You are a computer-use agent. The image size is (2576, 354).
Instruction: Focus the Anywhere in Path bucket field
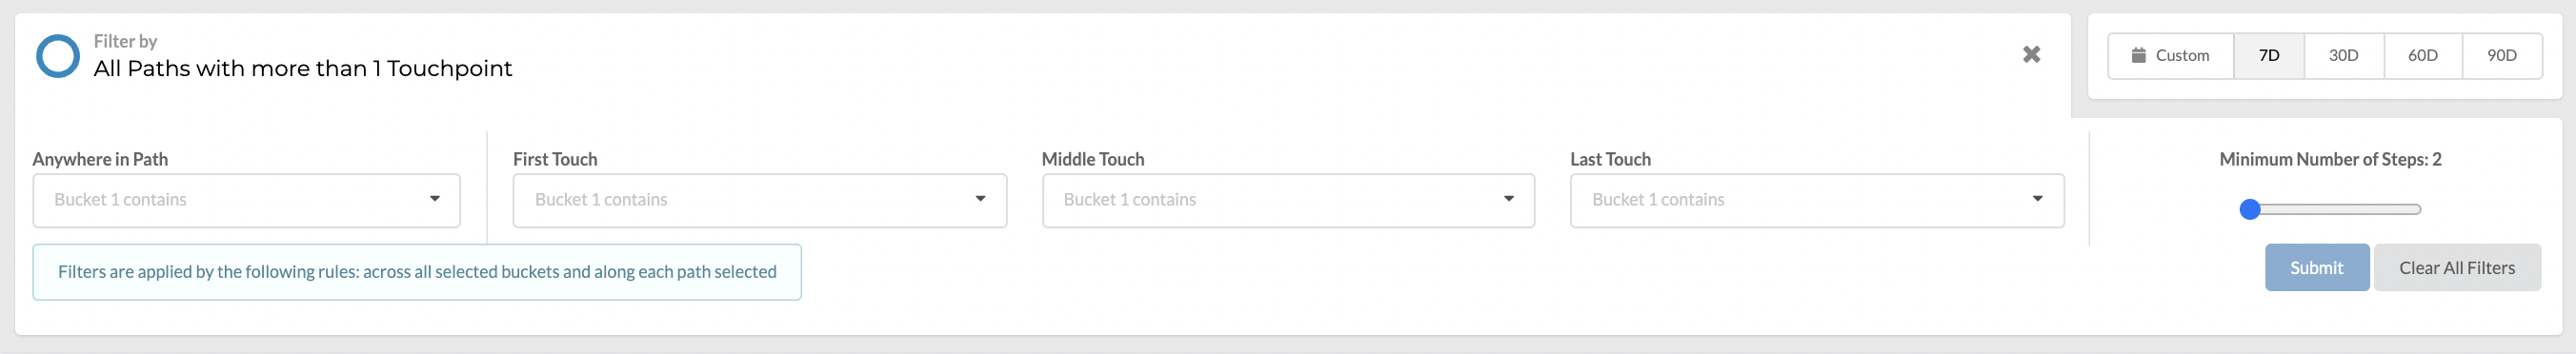(x=246, y=201)
